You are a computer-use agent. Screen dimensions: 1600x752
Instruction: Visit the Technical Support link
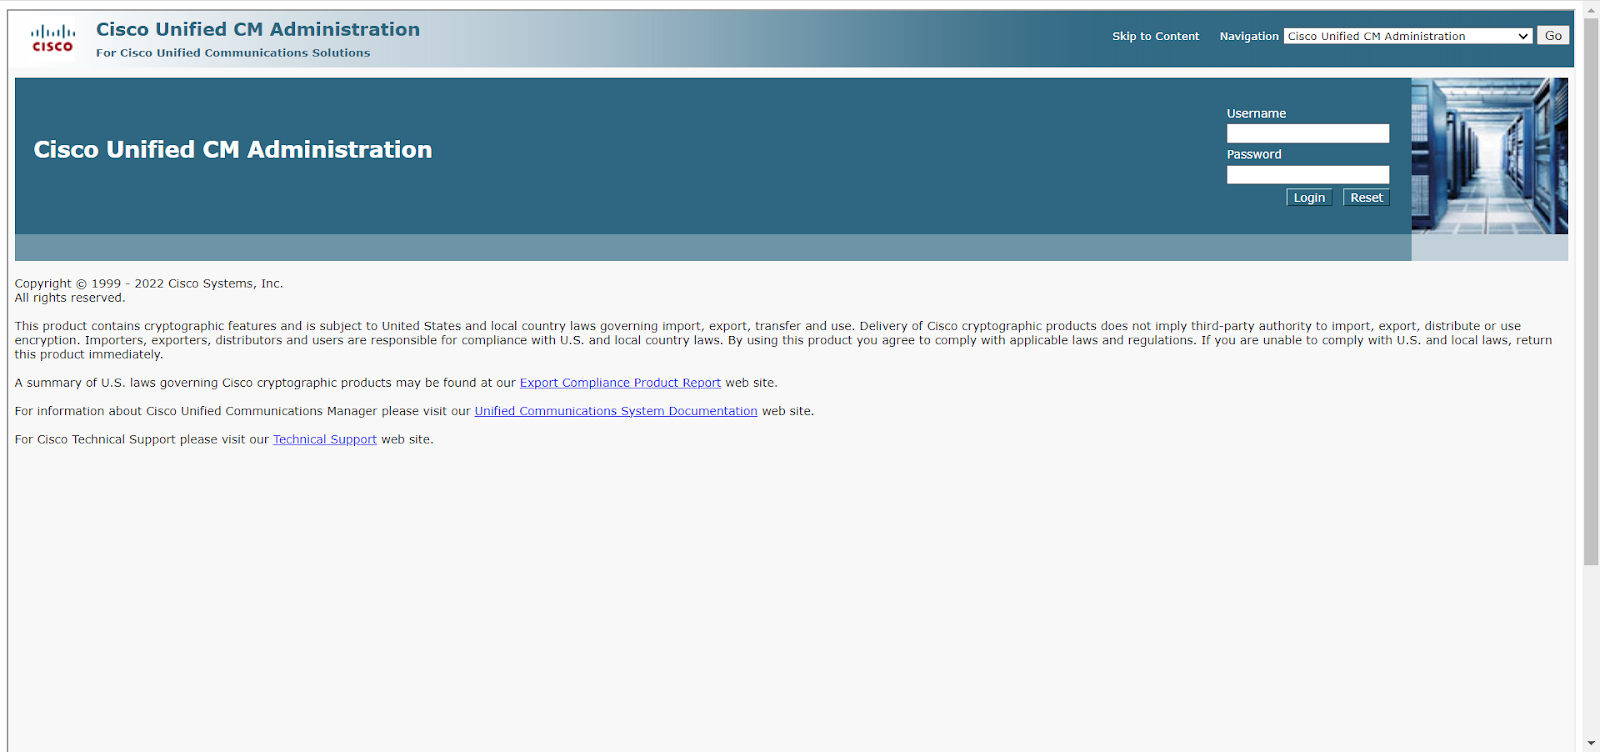[x=325, y=439]
